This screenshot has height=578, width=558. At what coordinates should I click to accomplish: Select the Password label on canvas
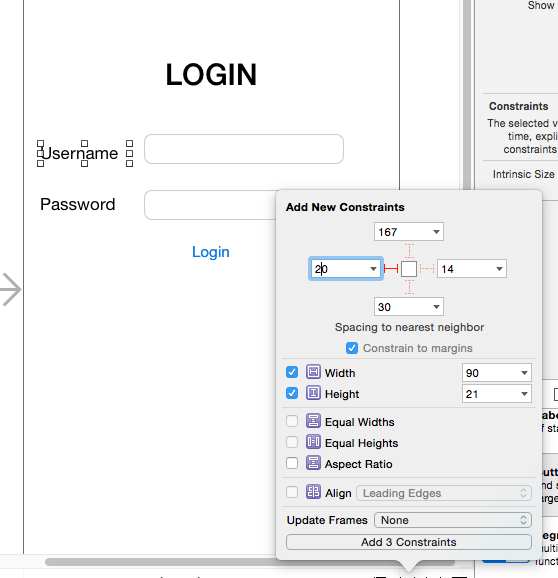tap(78, 204)
